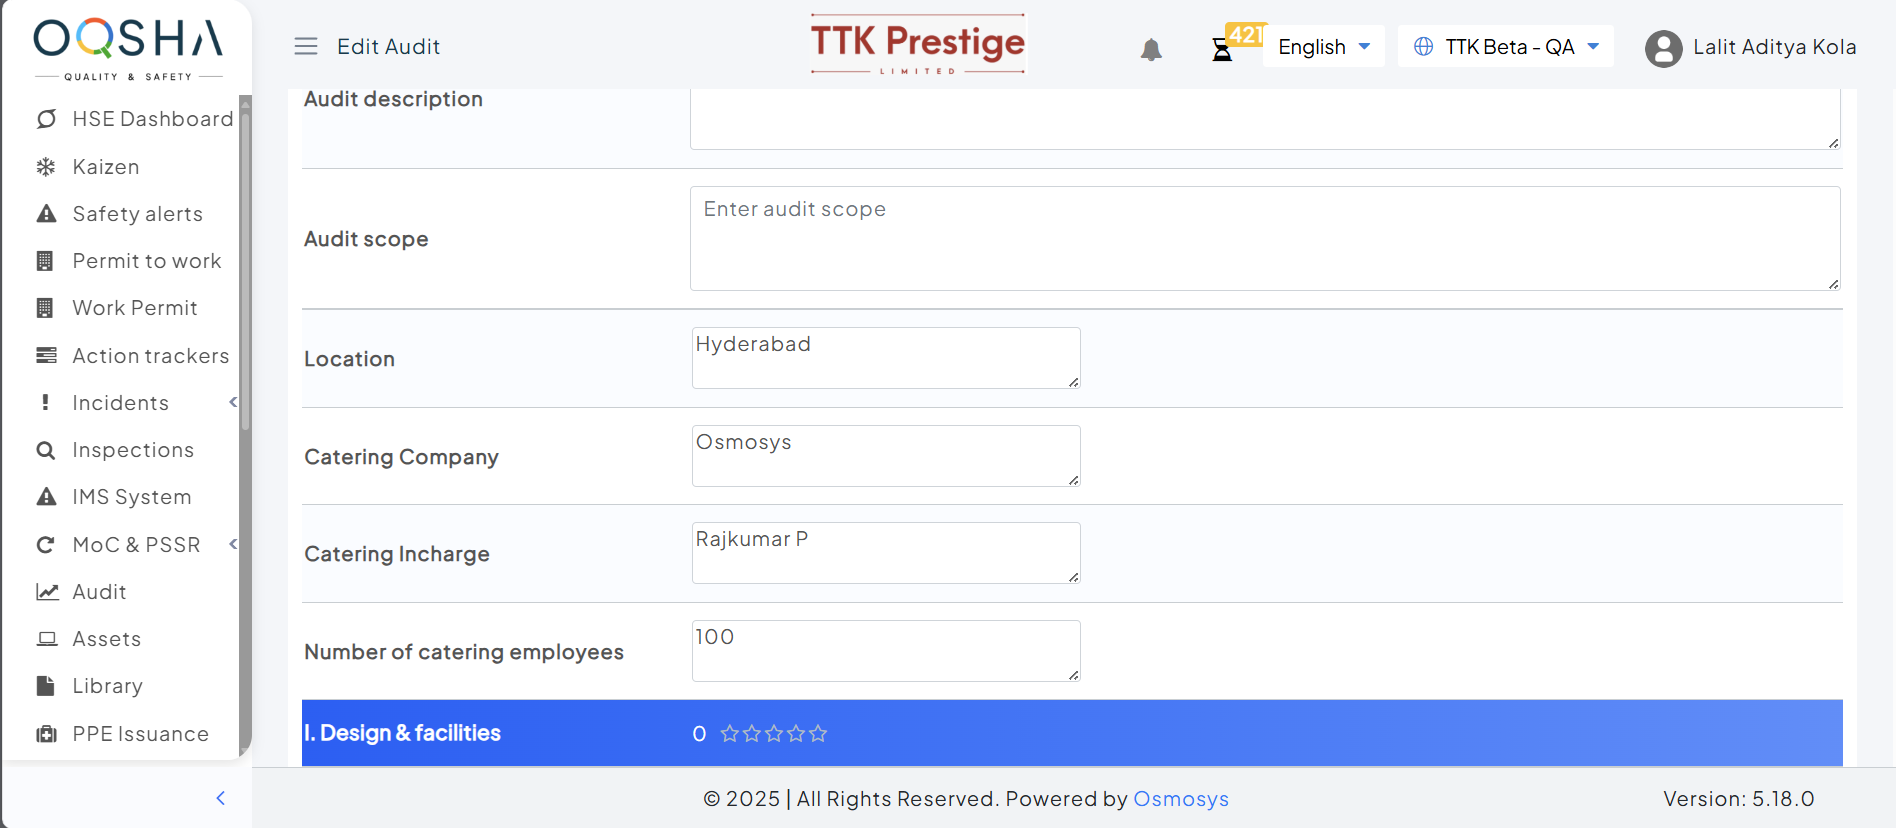Open Safety alerts from sidebar

[137, 214]
